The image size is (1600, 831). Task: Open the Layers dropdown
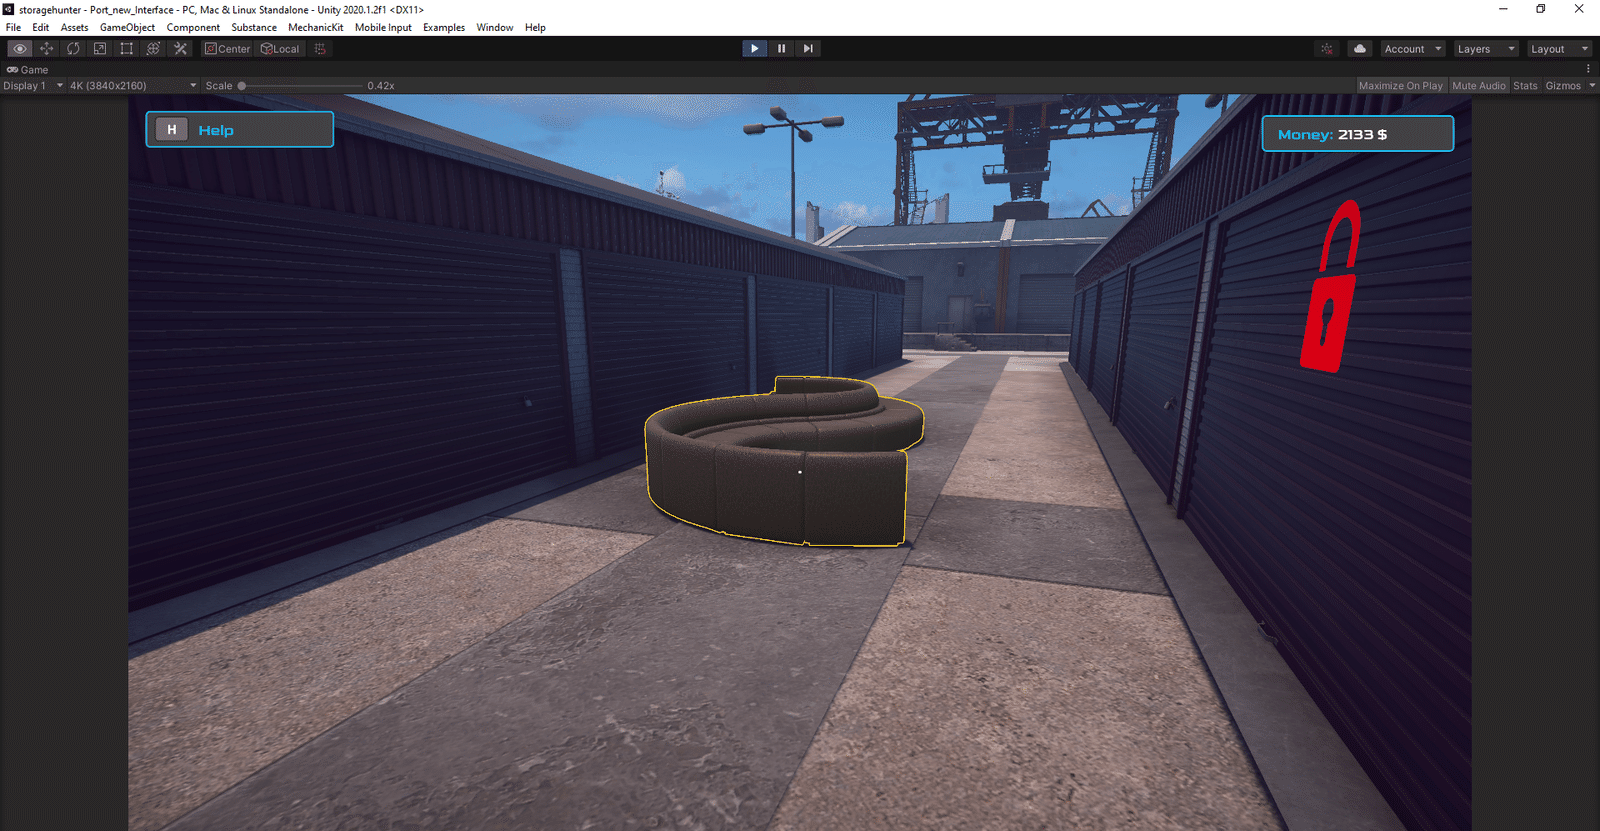(x=1486, y=48)
